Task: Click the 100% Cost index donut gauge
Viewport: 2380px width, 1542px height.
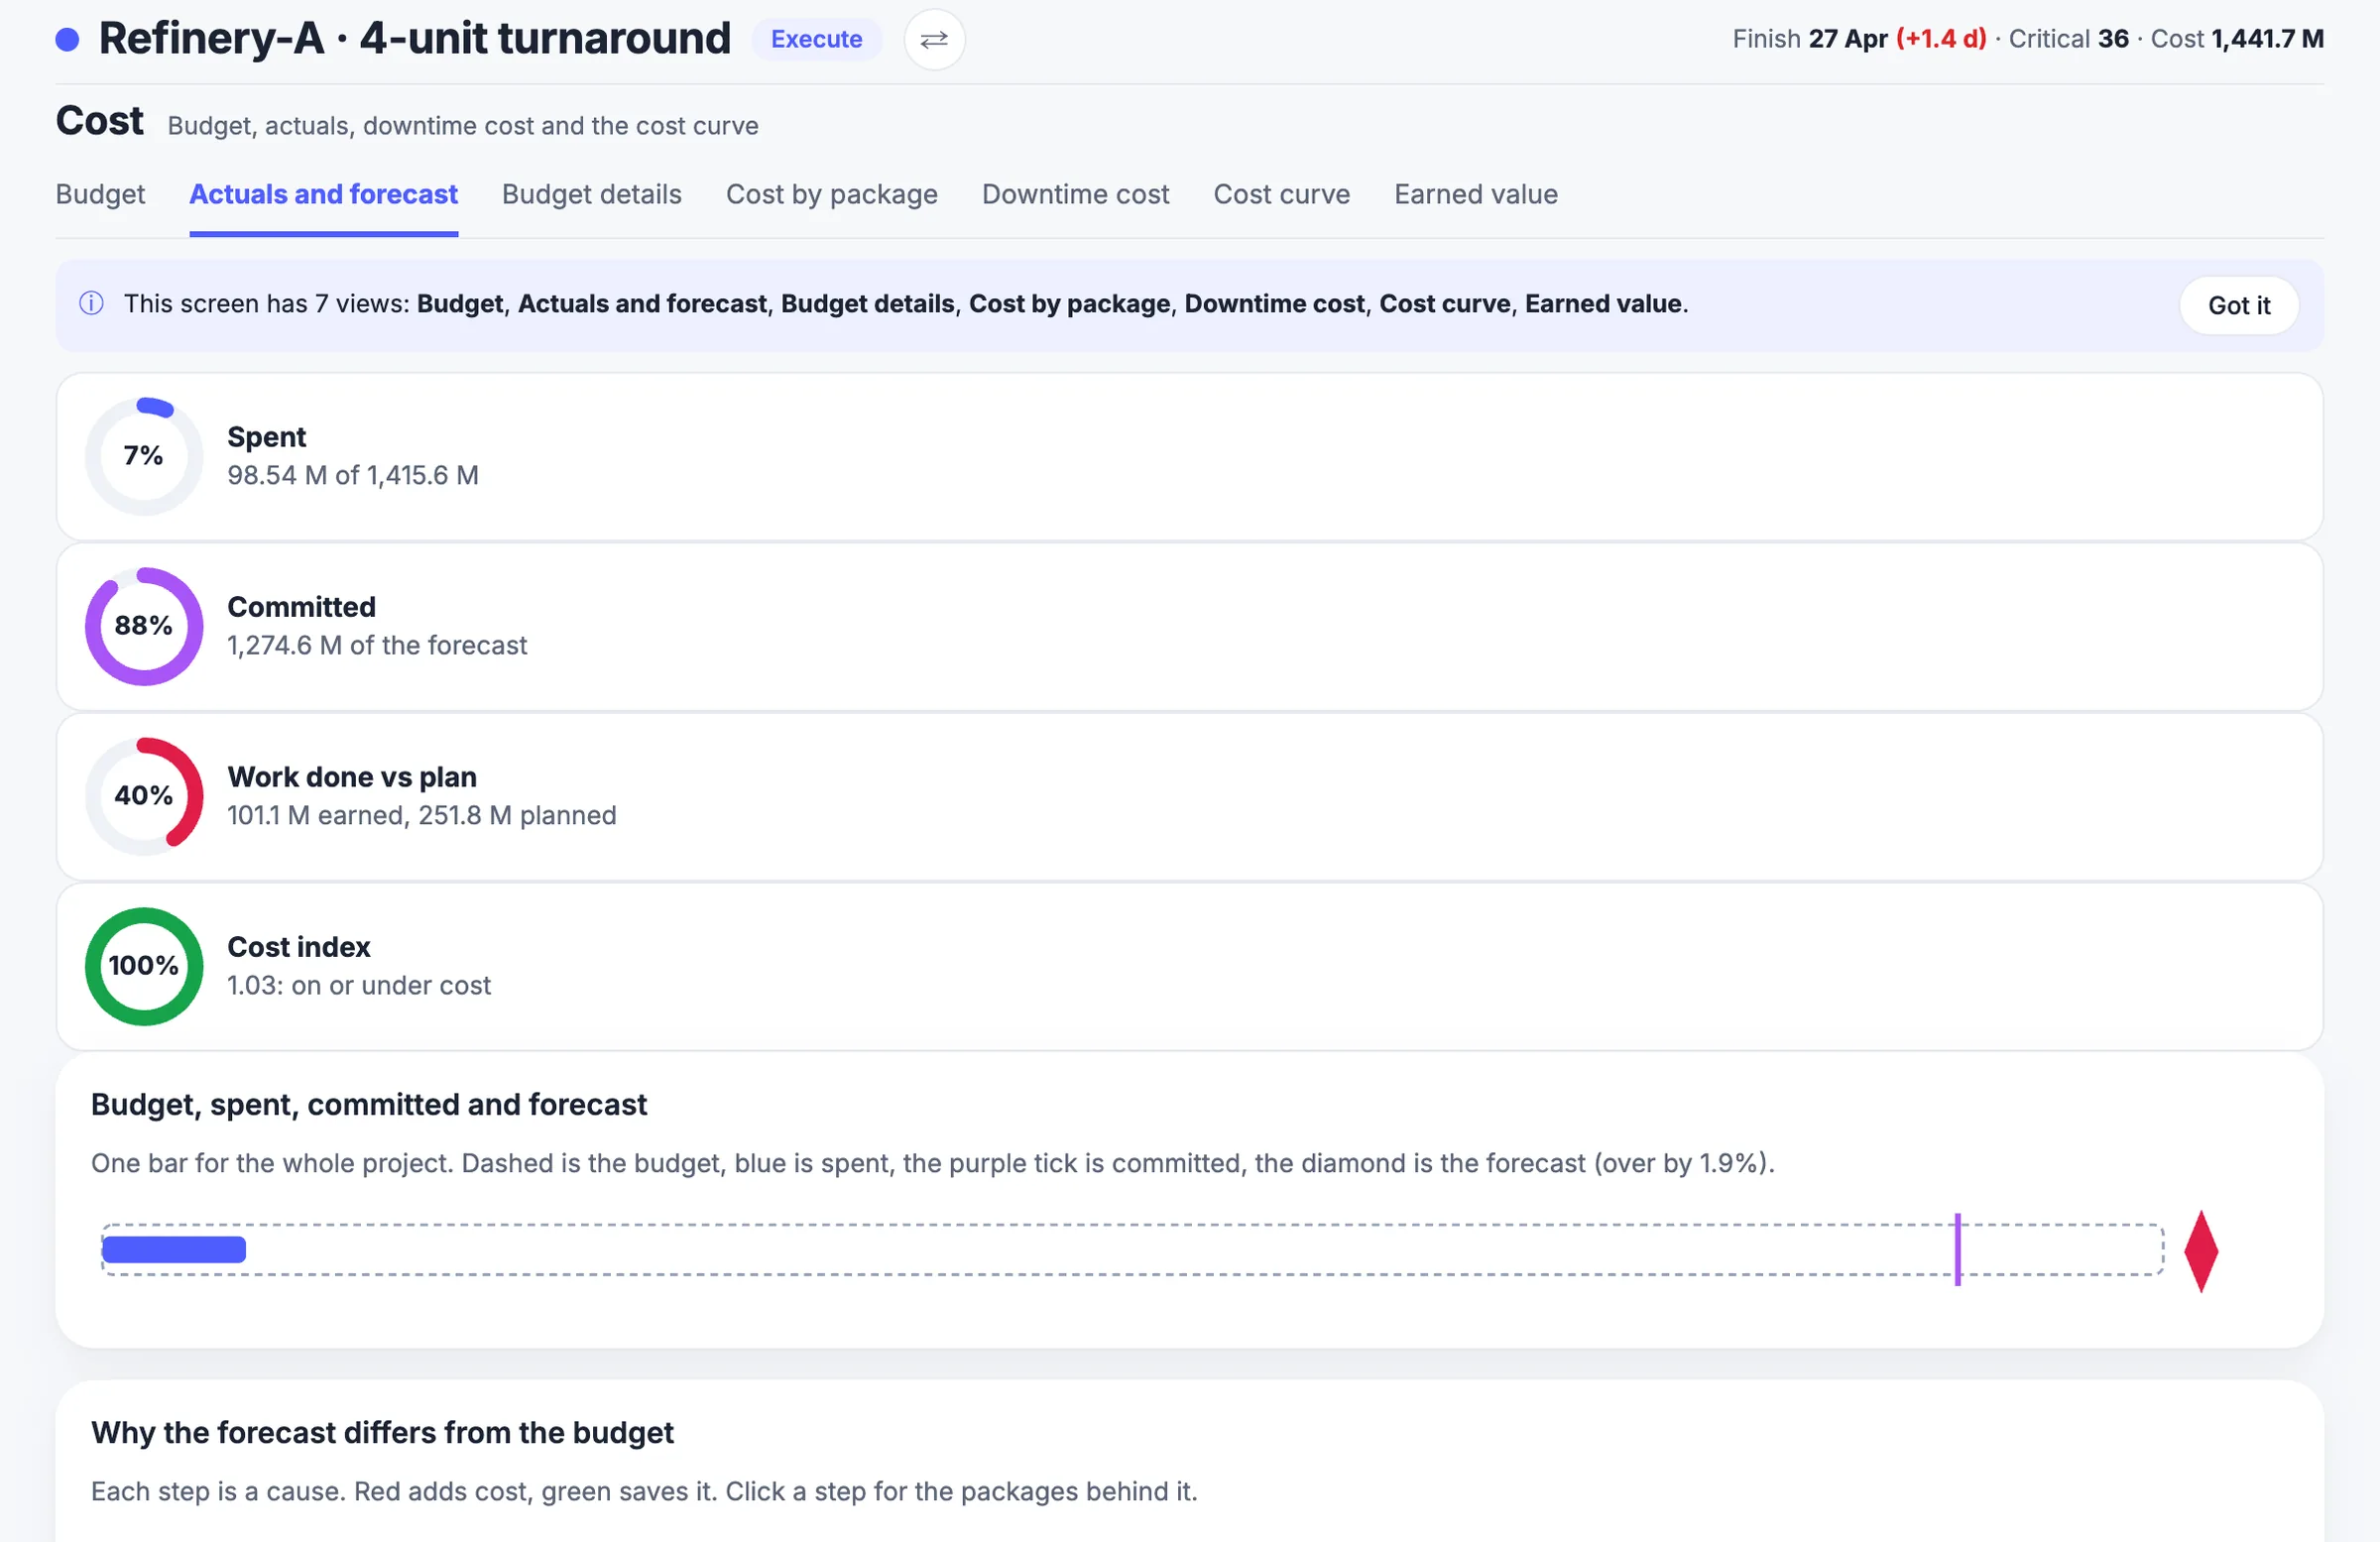Action: point(144,966)
